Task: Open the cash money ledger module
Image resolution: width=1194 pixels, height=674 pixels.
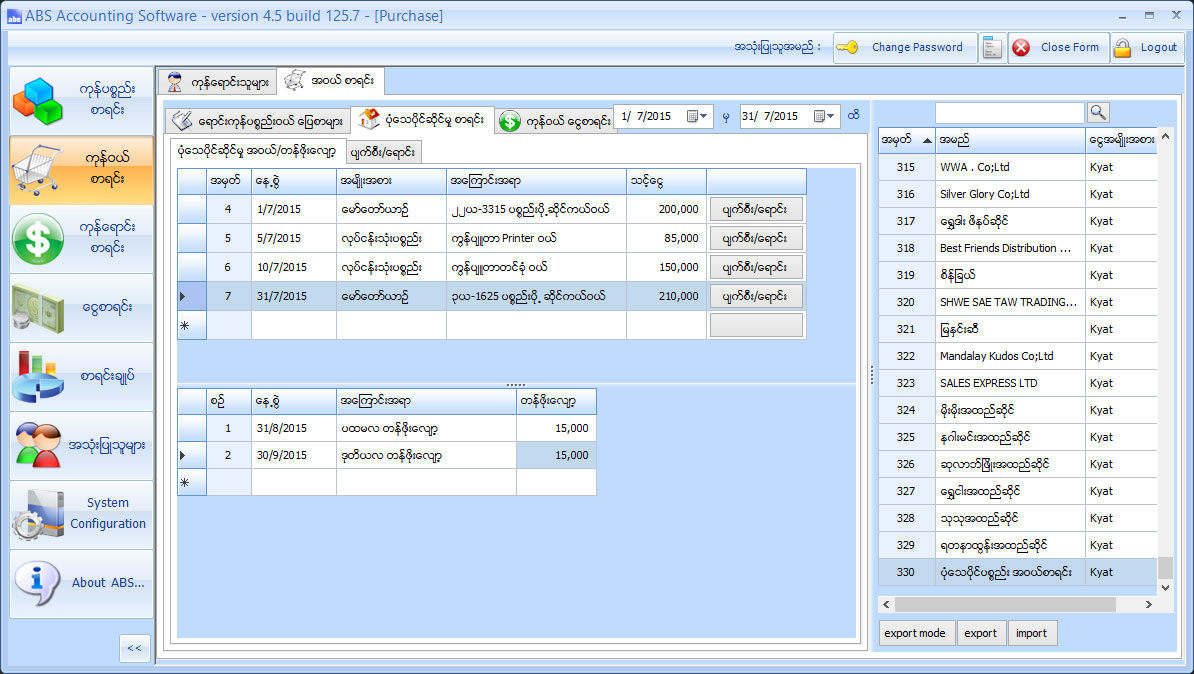Action: (x=82, y=307)
